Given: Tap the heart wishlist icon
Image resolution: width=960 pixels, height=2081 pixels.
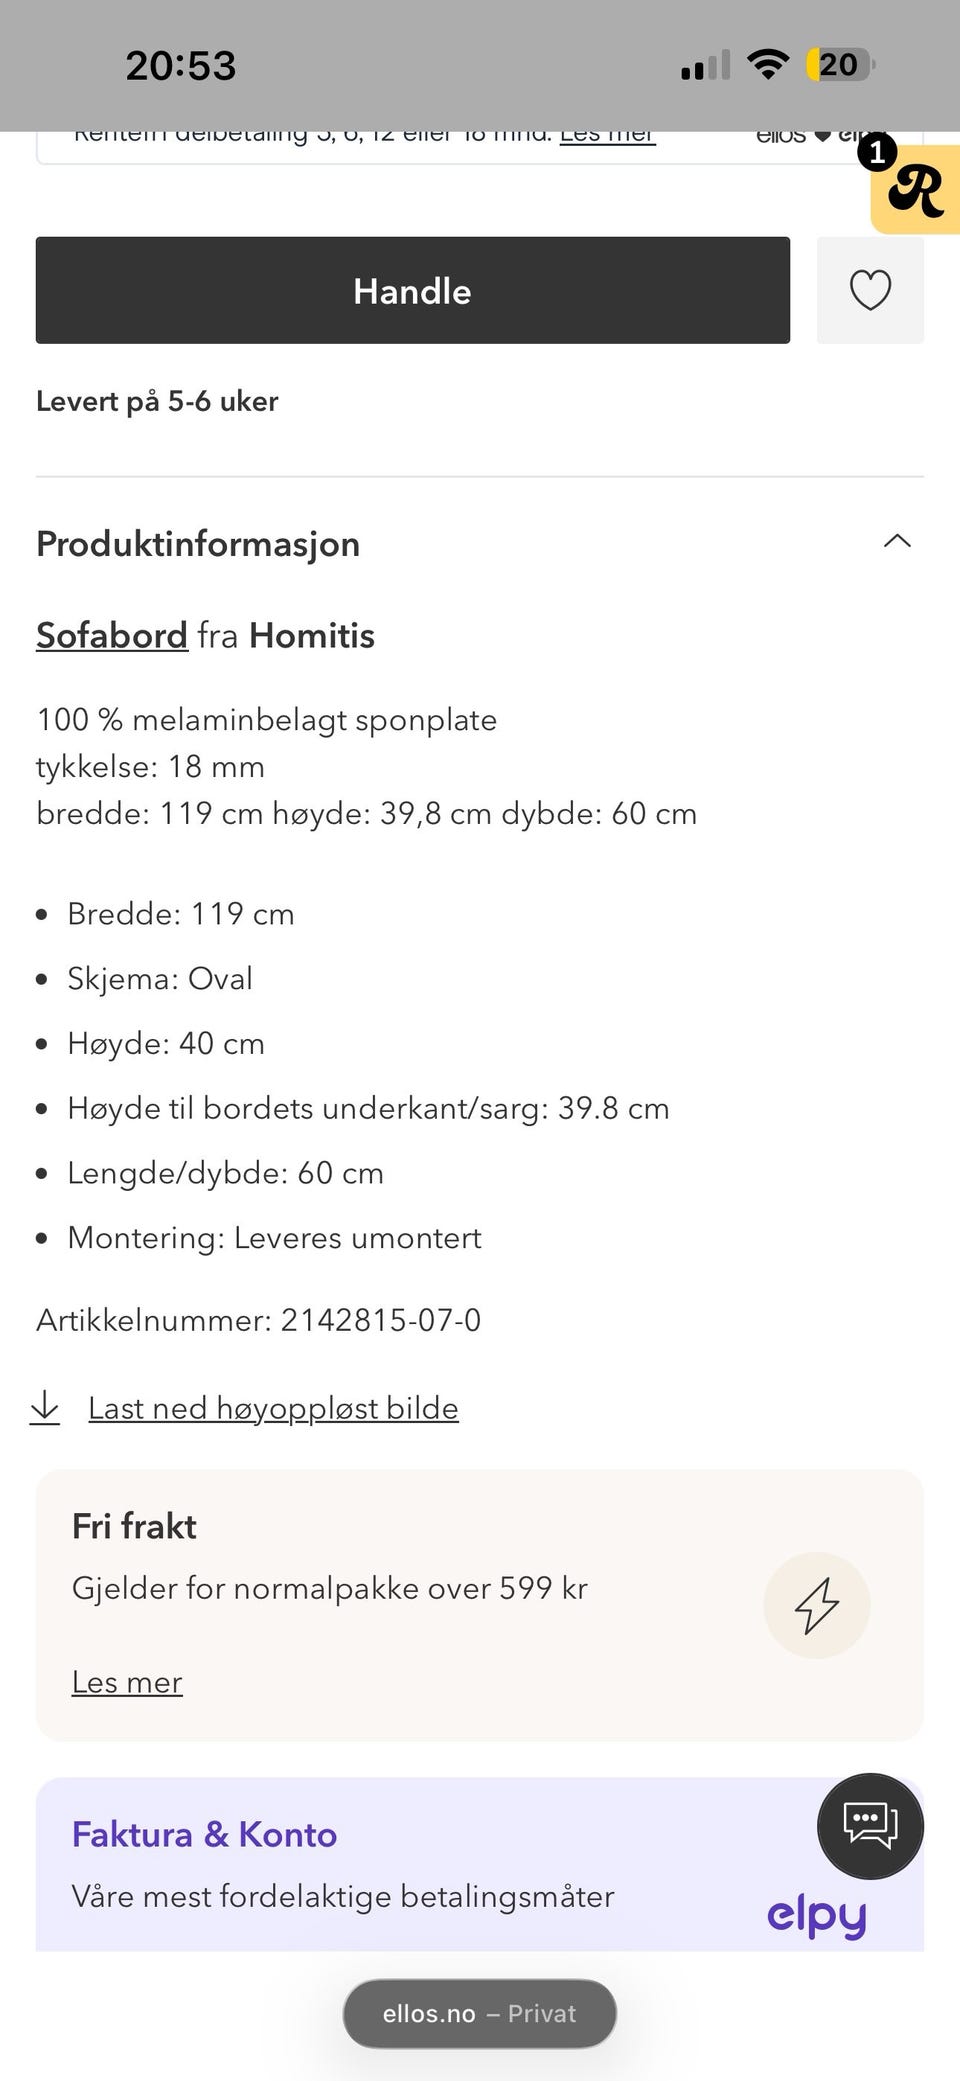Looking at the screenshot, I should pyautogui.click(x=870, y=291).
